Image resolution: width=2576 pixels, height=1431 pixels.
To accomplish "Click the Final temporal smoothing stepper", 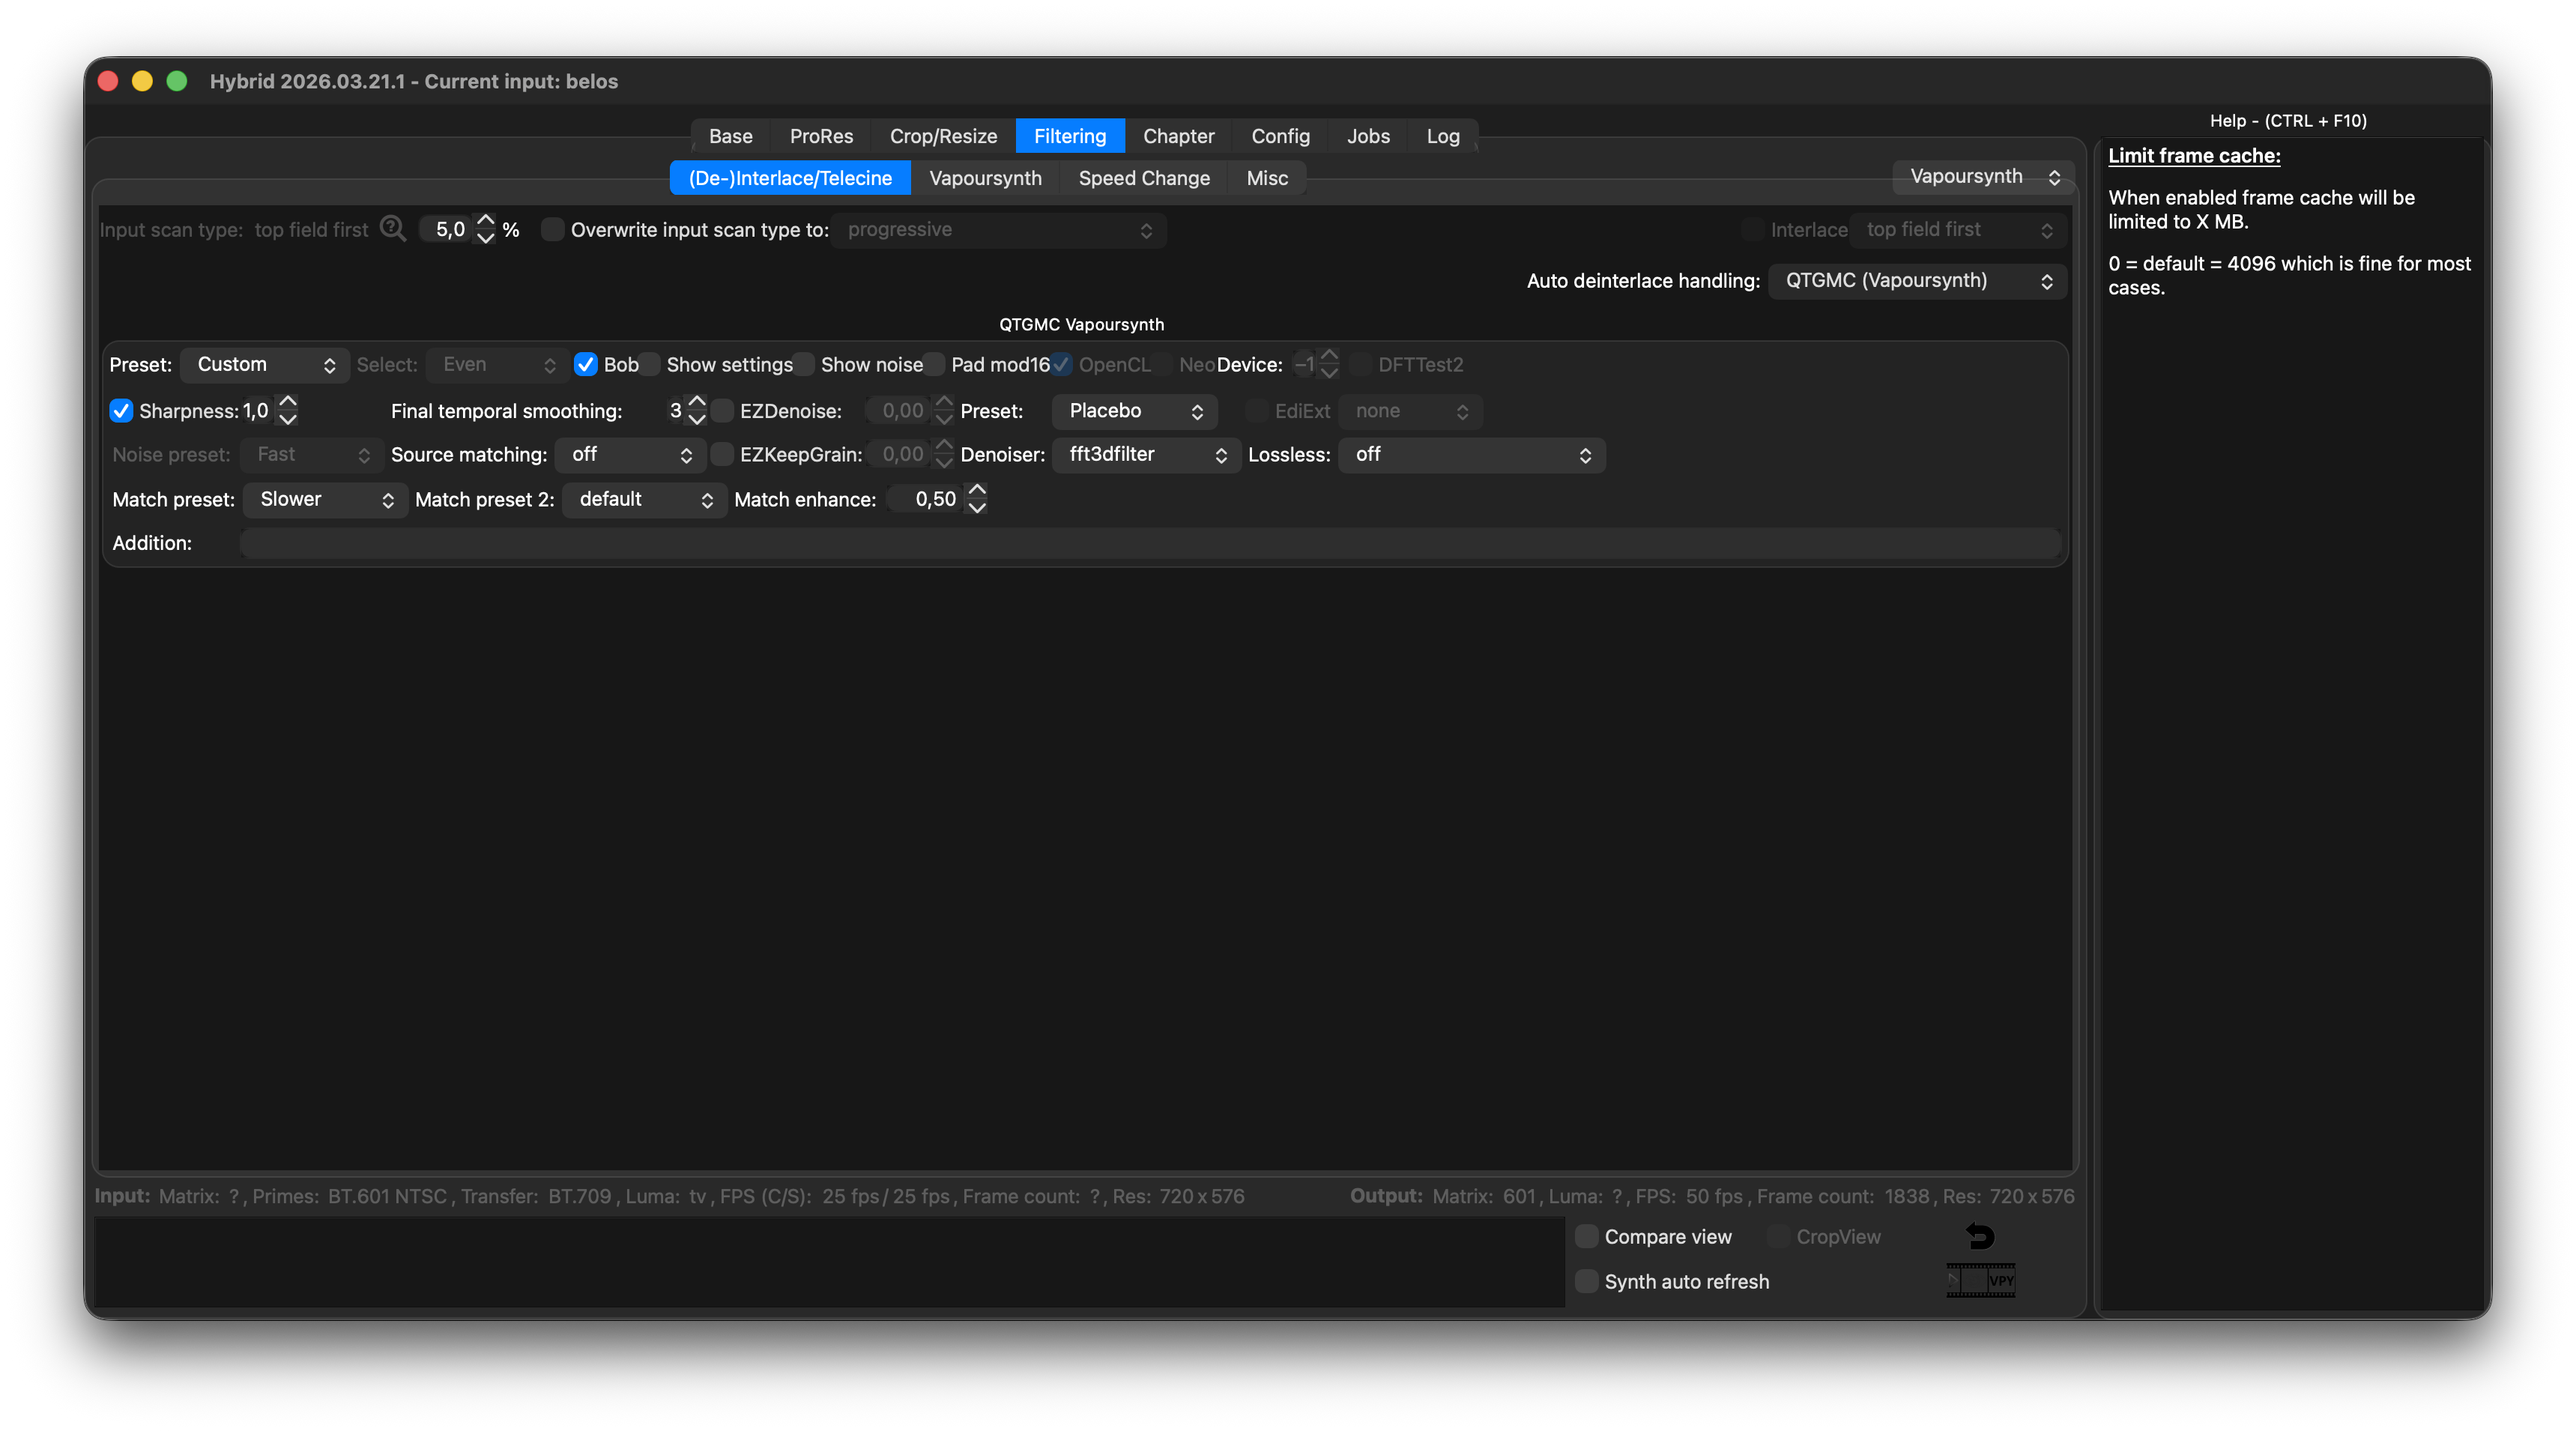I will tap(697, 411).
